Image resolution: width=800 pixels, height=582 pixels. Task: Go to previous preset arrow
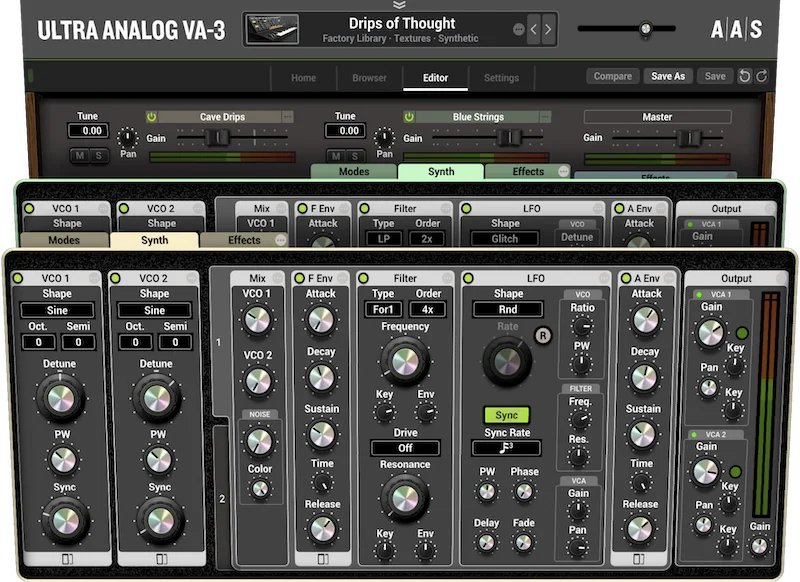(x=533, y=30)
